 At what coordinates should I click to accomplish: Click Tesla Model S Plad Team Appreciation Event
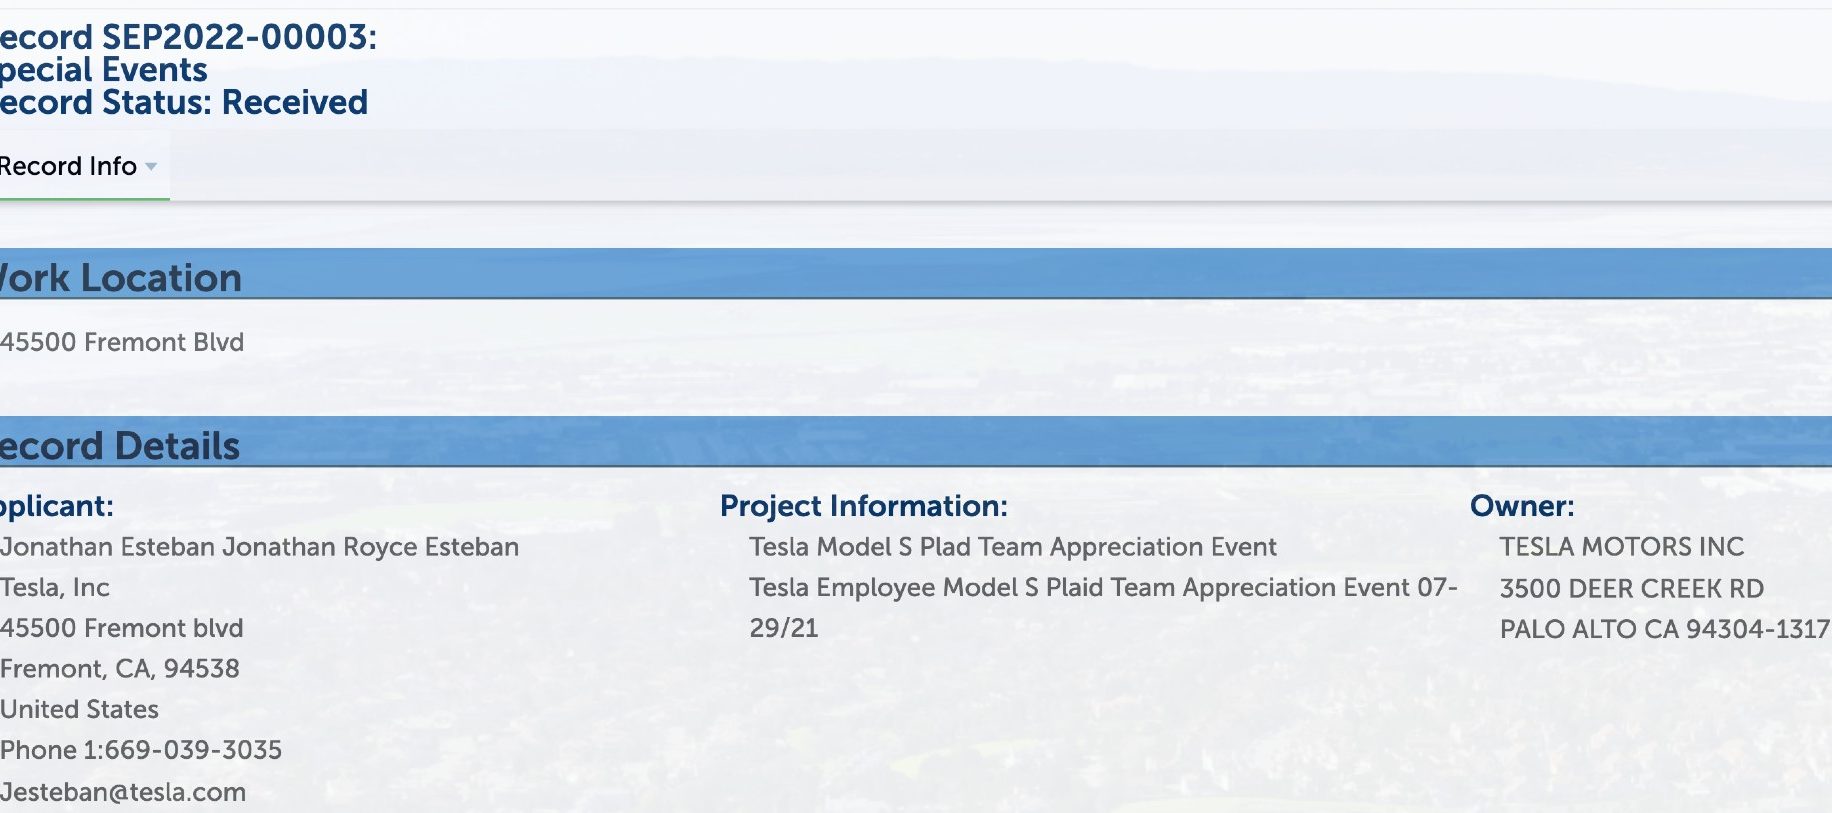coord(1013,547)
